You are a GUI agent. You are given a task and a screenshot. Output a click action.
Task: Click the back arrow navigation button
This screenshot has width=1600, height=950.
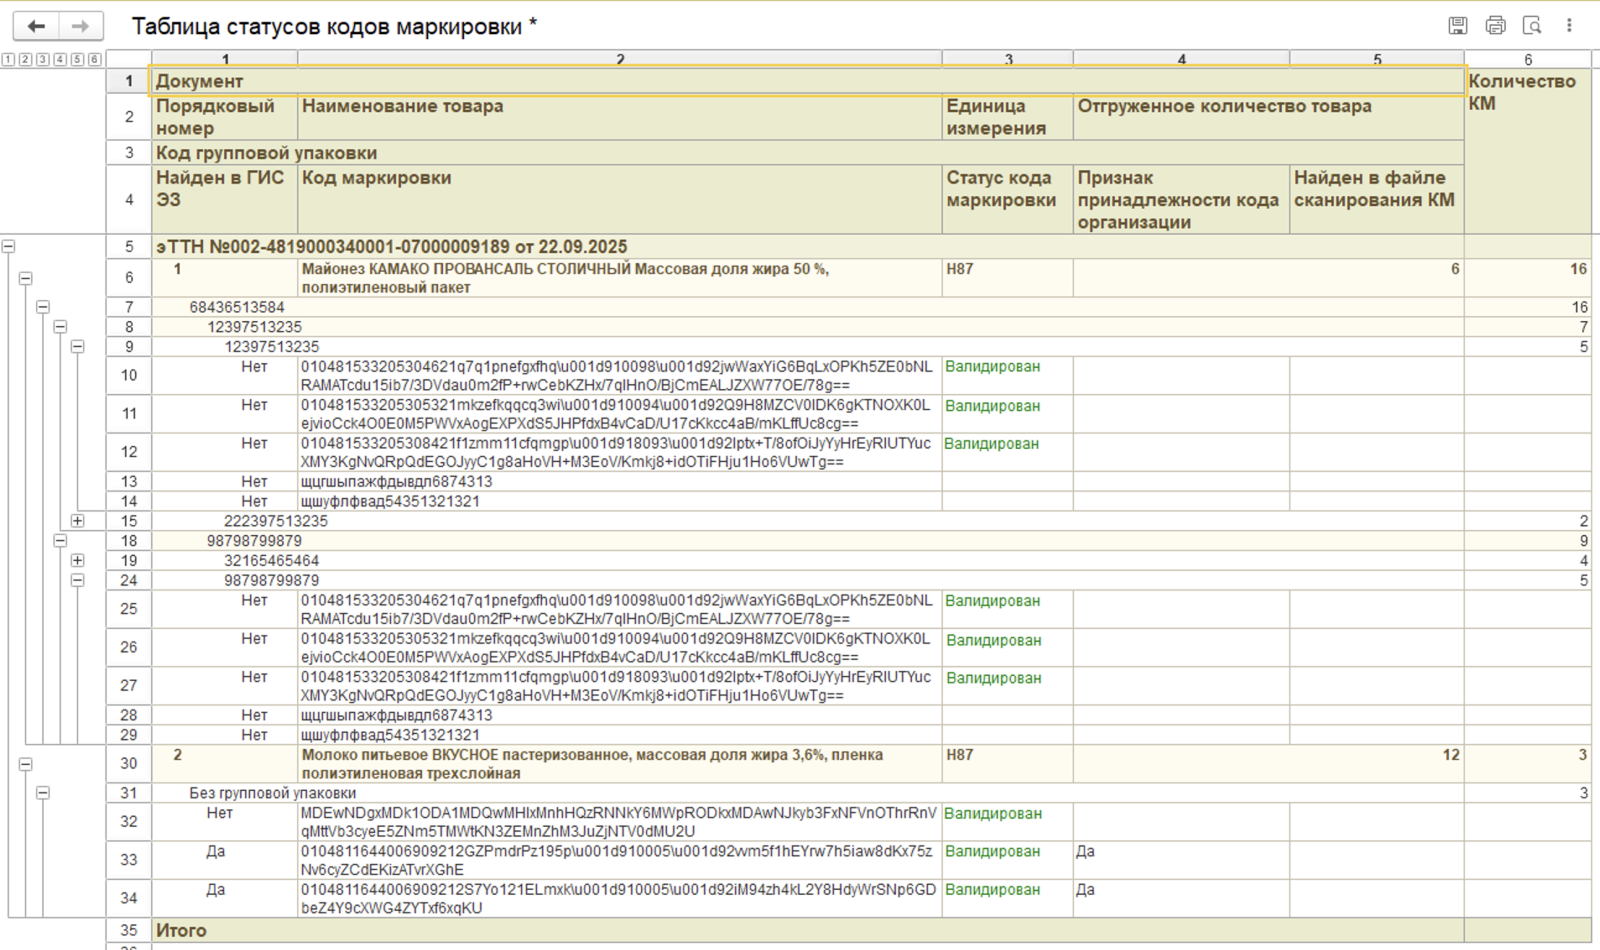(x=37, y=26)
